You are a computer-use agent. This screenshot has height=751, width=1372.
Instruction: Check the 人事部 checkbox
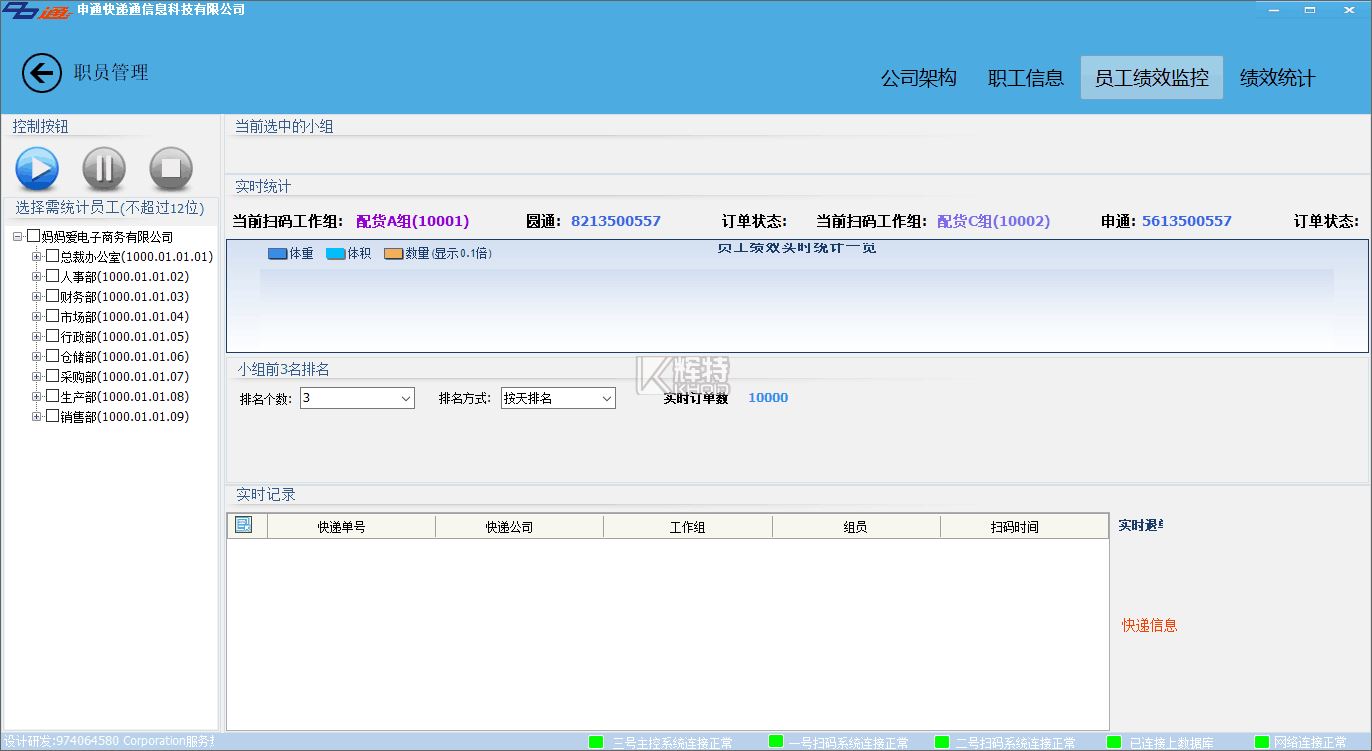53,276
